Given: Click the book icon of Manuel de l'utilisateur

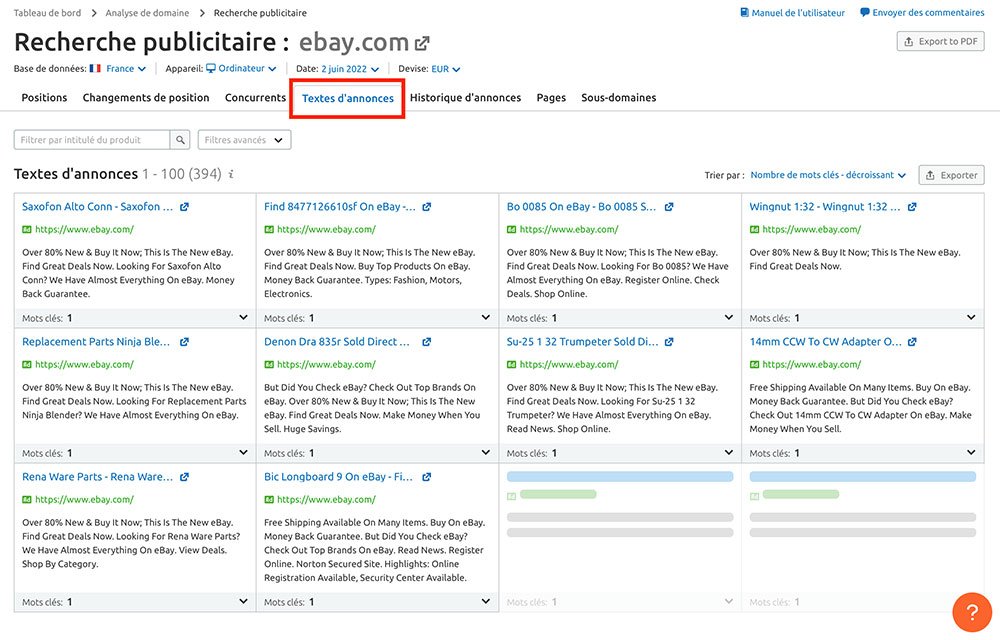Looking at the screenshot, I should tap(744, 13).
